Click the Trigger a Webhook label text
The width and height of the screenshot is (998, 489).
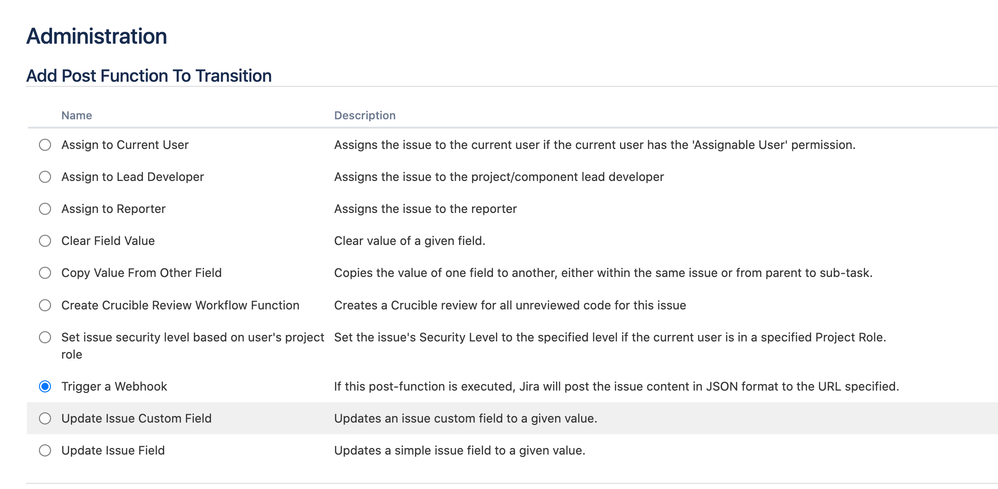pyautogui.click(x=115, y=386)
